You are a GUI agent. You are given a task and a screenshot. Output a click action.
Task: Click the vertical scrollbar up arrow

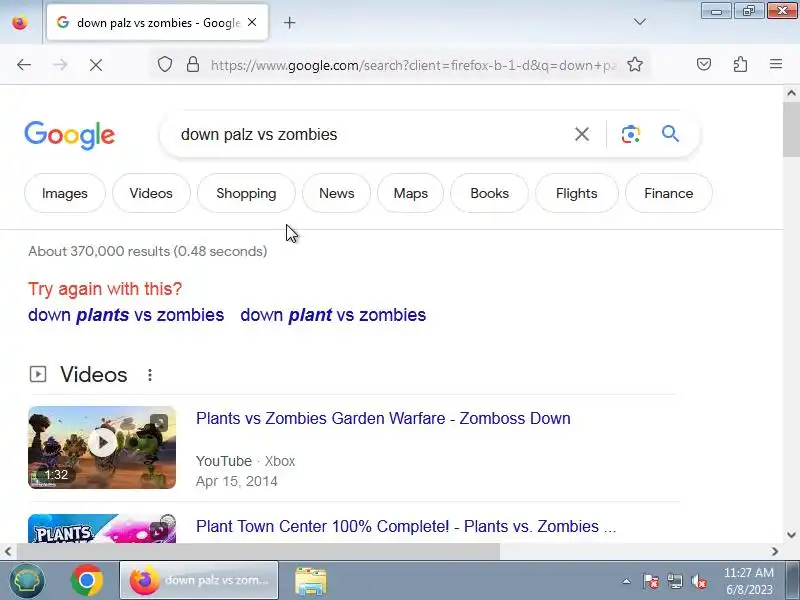point(791,93)
